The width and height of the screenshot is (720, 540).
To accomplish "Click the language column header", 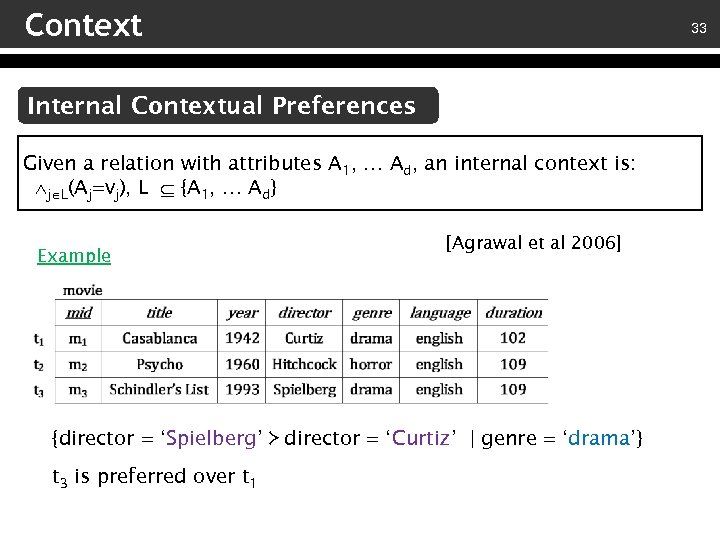I will [x=439, y=313].
